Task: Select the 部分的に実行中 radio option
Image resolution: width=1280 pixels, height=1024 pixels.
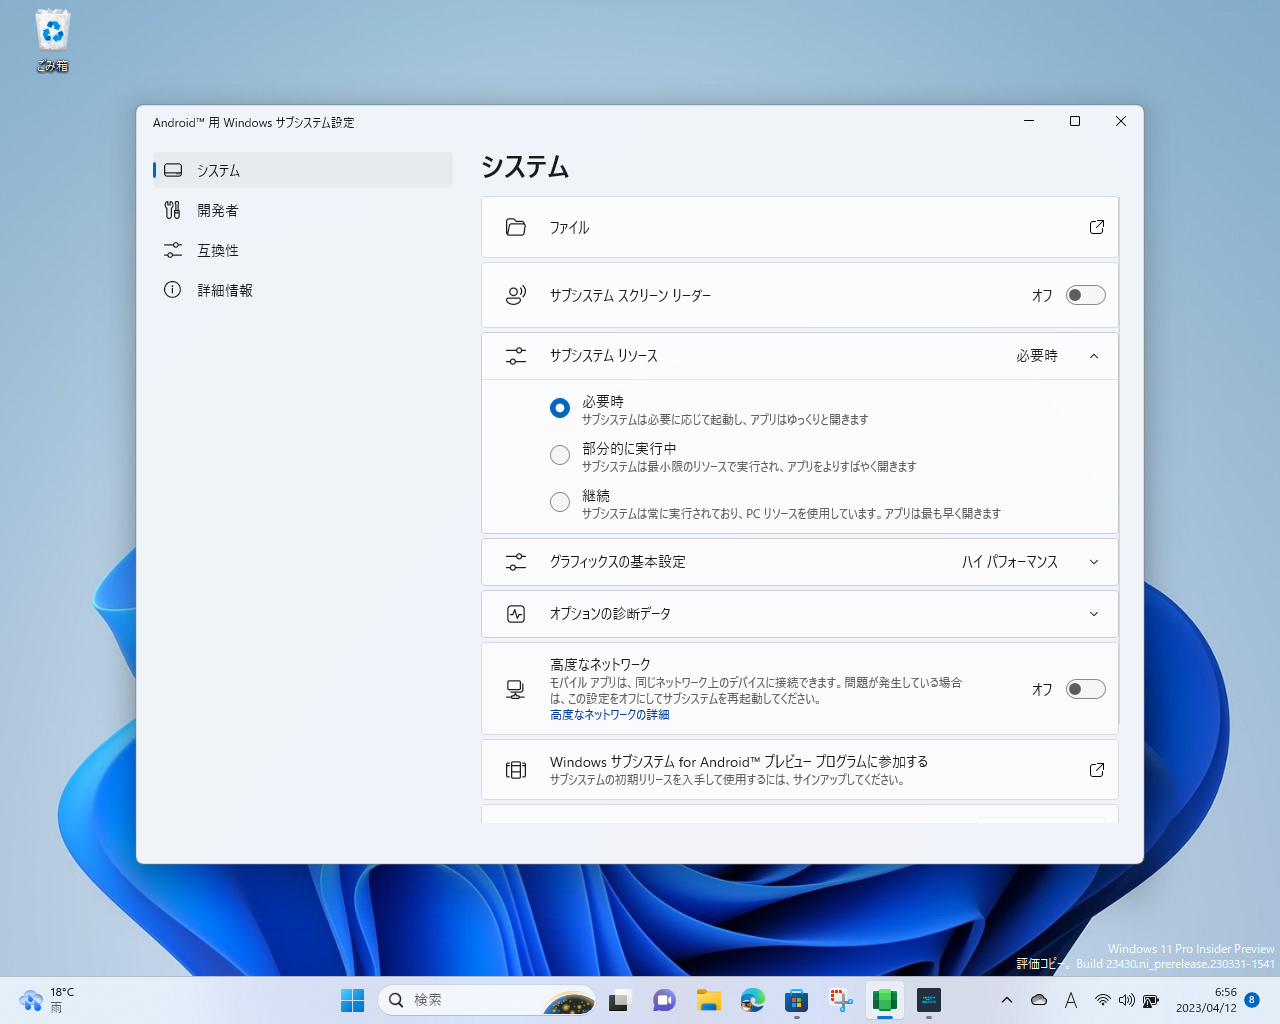Action: (560, 454)
